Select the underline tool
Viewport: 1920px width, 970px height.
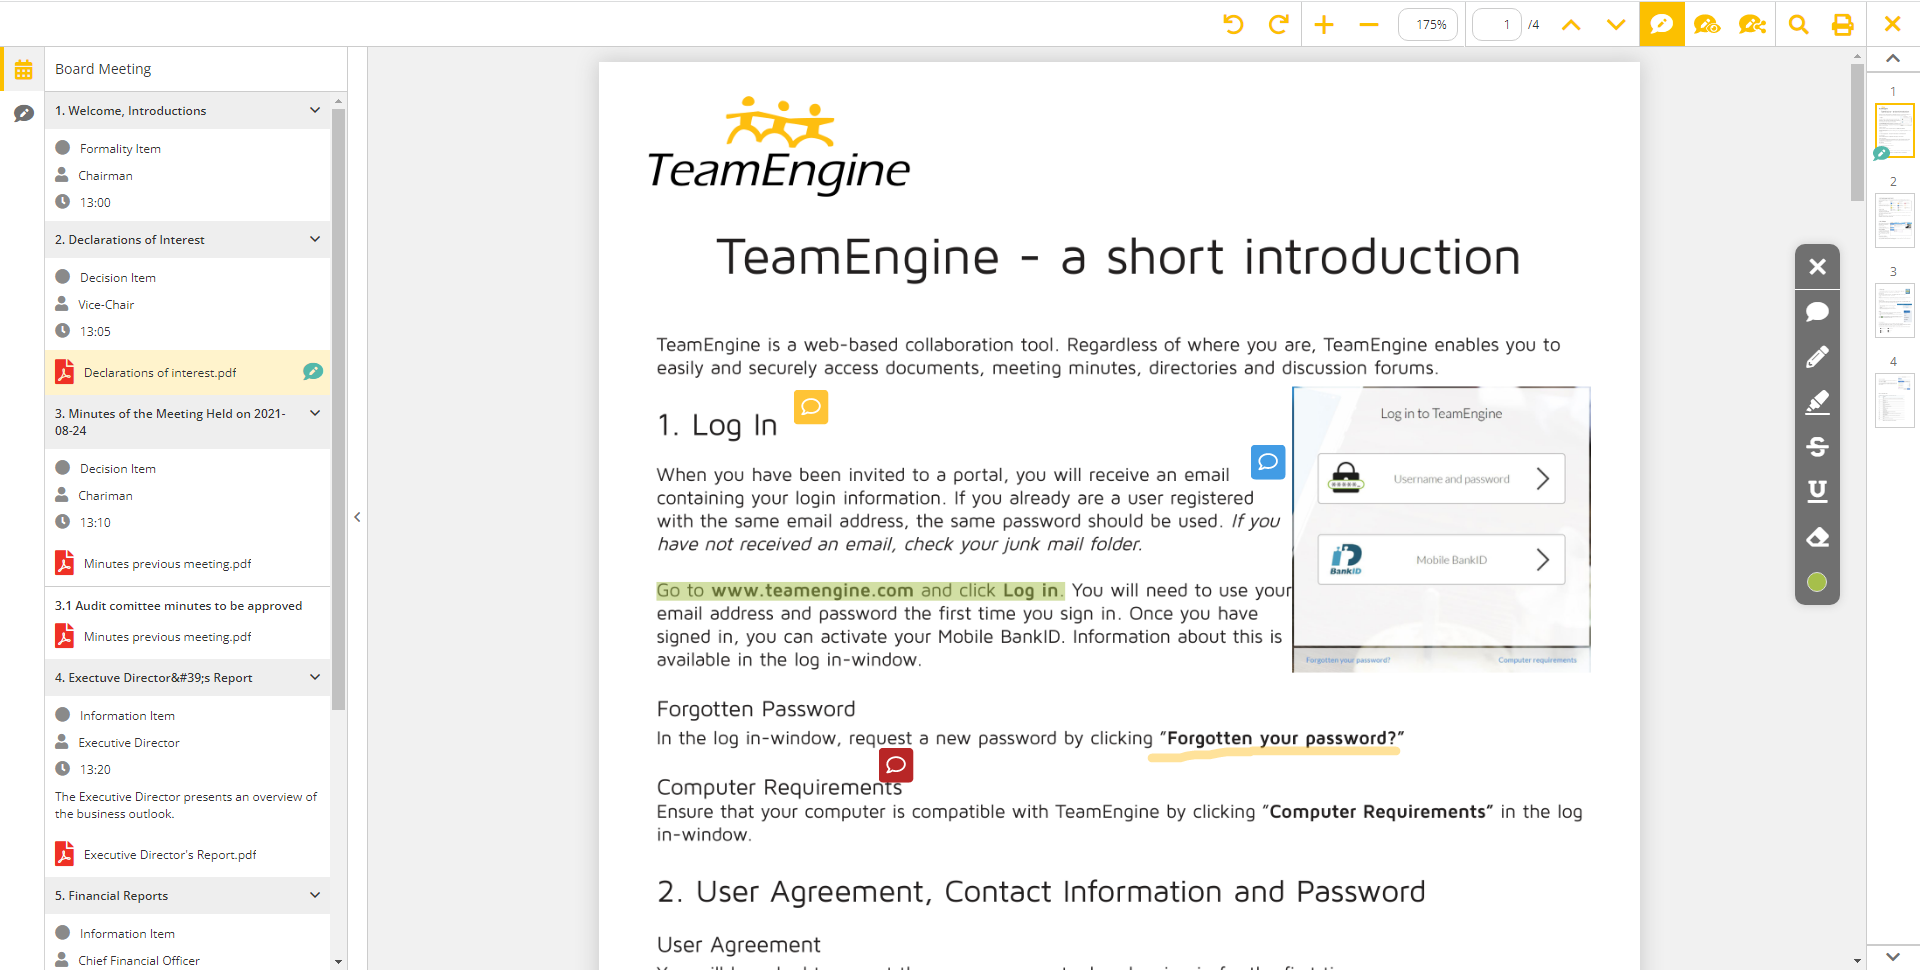pos(1817,491)
